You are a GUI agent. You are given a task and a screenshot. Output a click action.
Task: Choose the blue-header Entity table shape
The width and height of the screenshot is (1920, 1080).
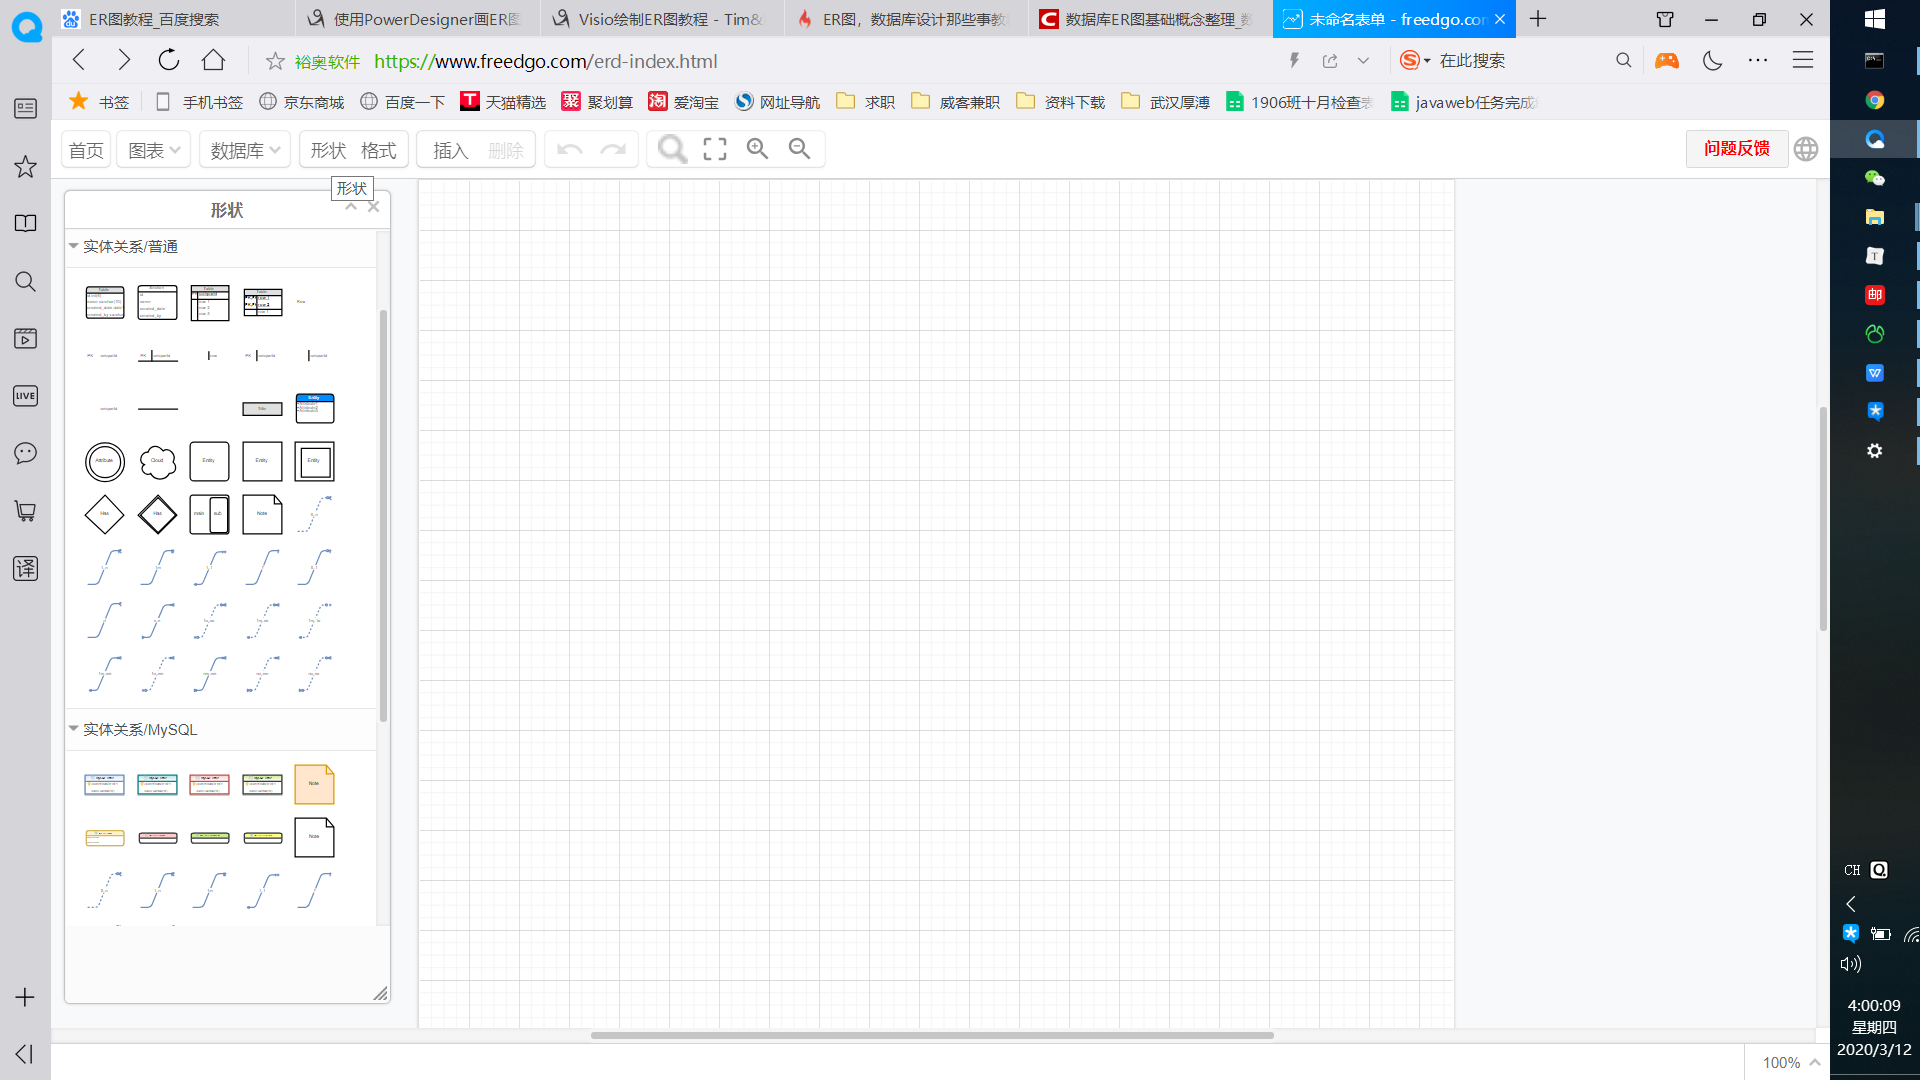pos(314,408)
